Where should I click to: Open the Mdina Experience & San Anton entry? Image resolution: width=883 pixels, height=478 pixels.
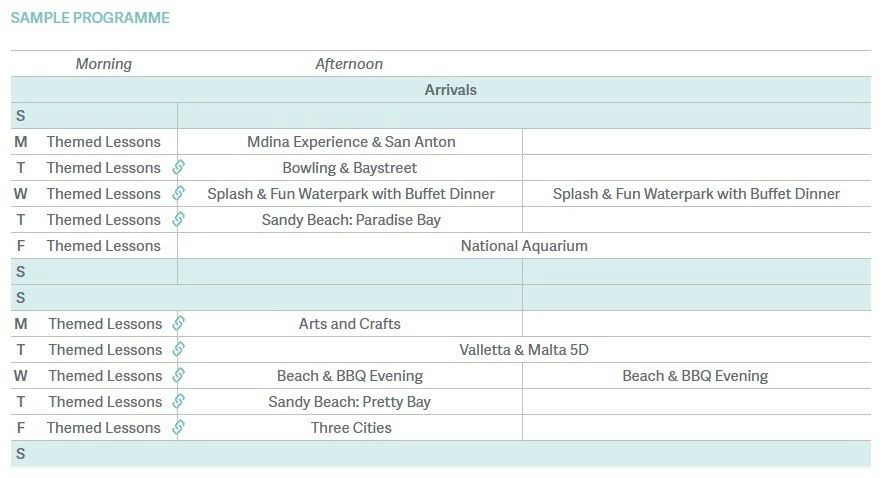[x=351, y=142]
